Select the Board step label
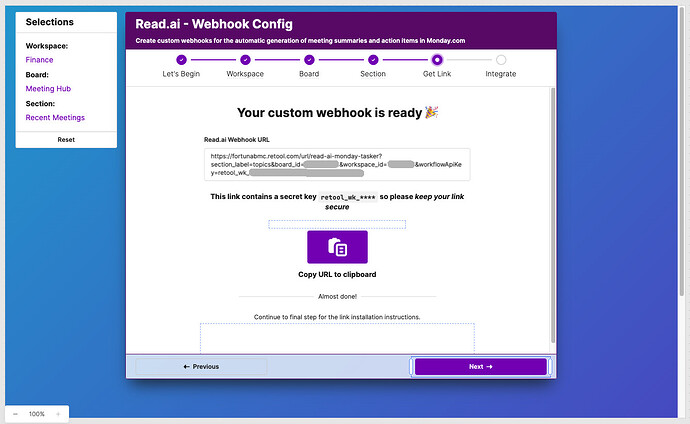Viewport: 690px width, 424px height. pyautogui.click(x=309, y=74)
